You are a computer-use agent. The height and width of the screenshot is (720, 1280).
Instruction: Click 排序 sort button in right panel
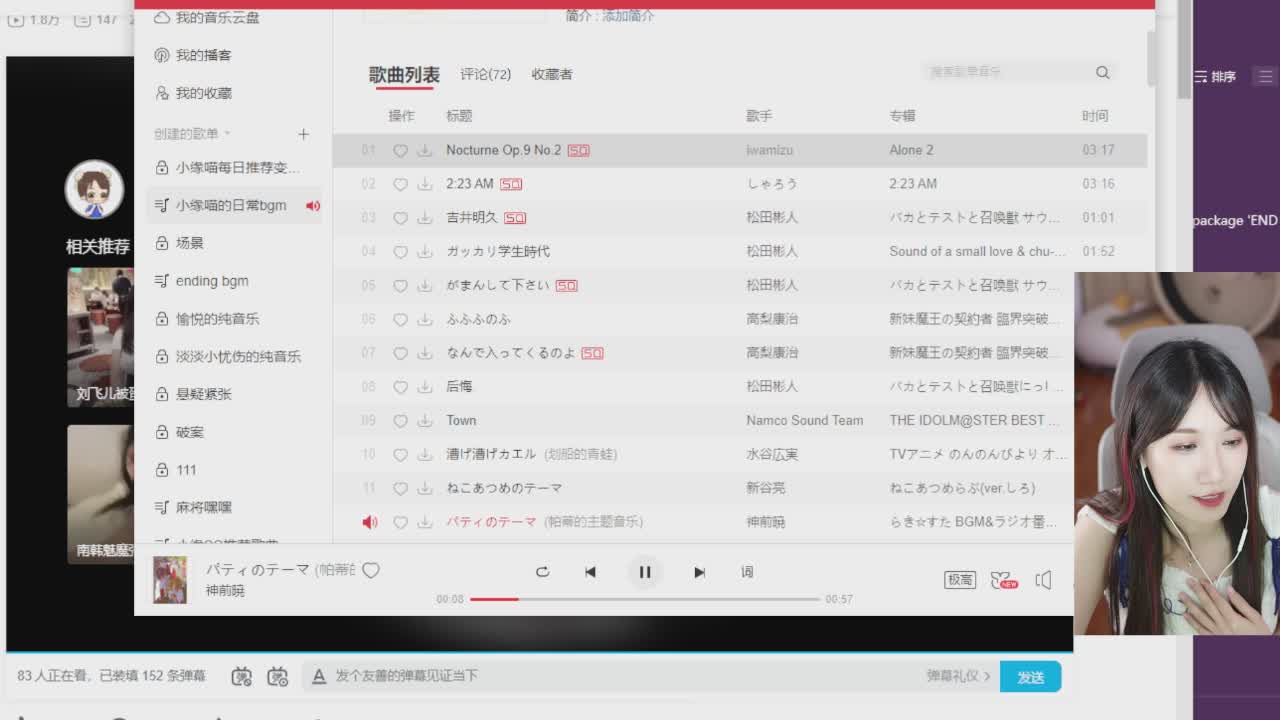(x=1215, y=77)
